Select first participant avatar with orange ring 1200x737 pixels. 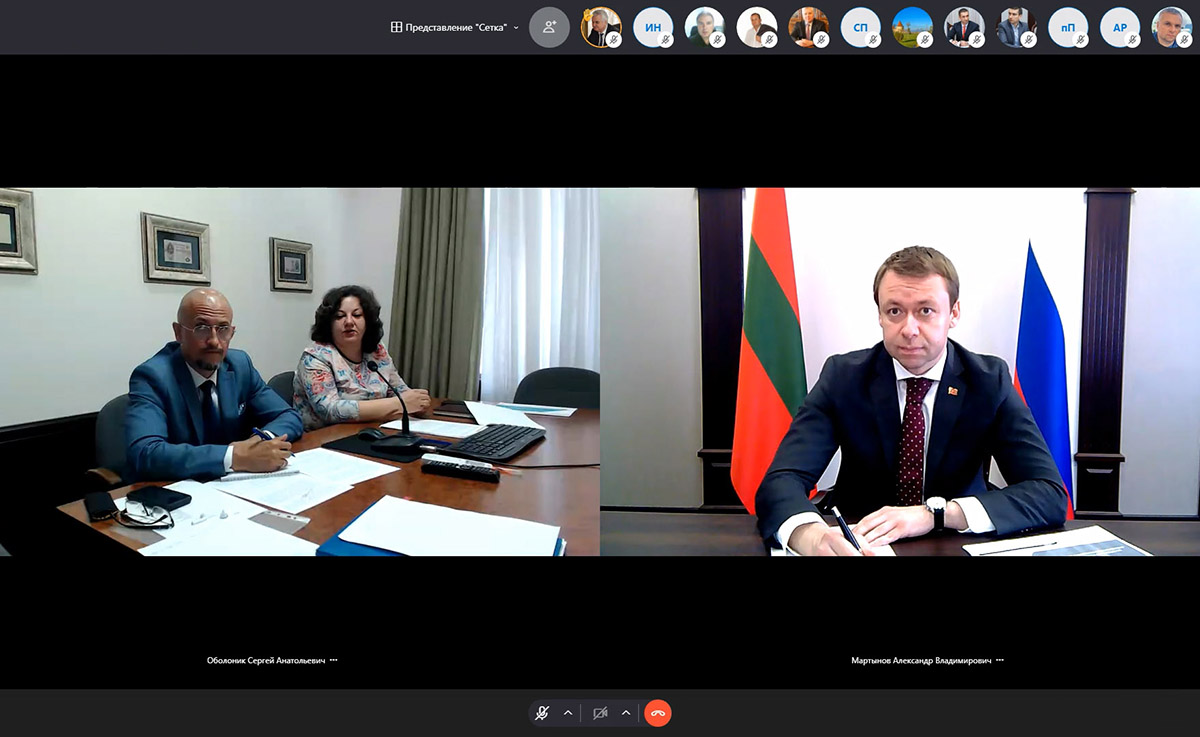[601, 27]
